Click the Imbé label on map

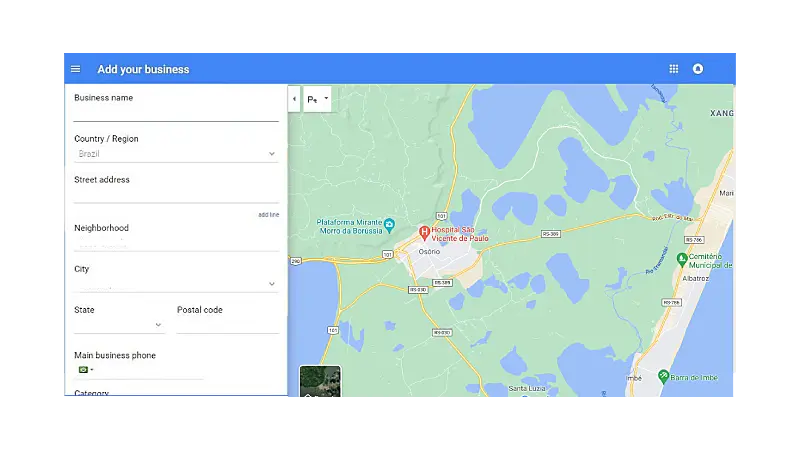click(x=634, y=378)
